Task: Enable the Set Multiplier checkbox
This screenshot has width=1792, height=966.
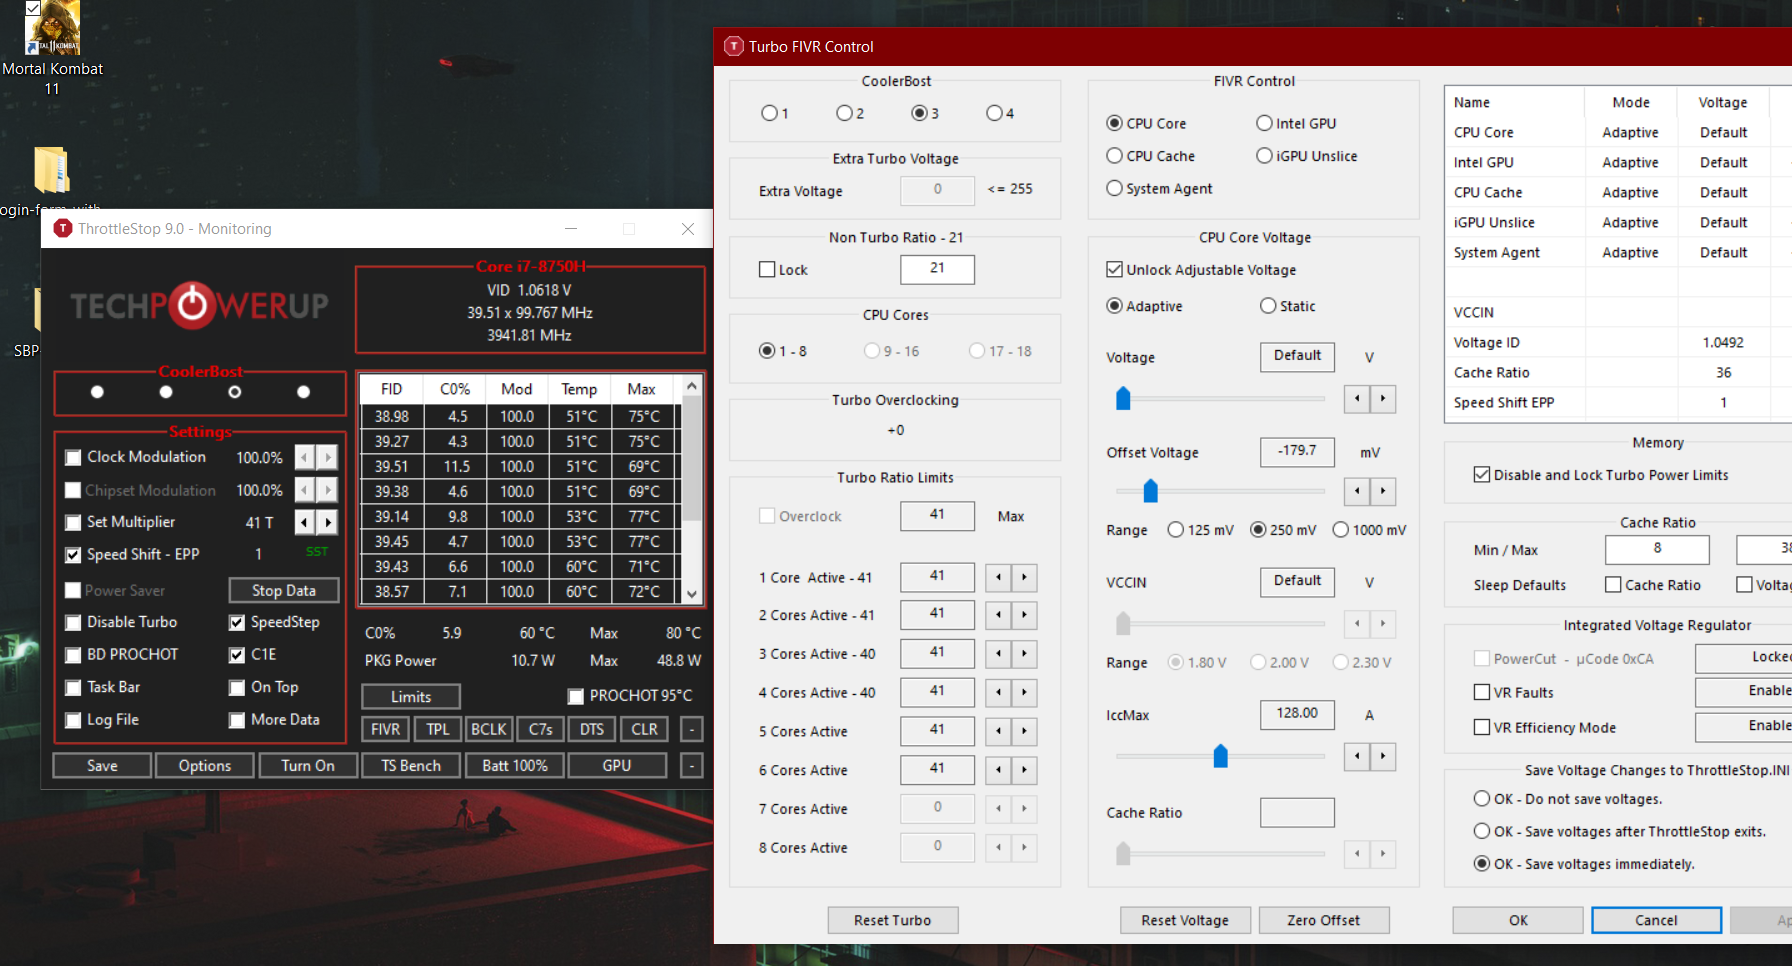Action: [x=73, y=523]
